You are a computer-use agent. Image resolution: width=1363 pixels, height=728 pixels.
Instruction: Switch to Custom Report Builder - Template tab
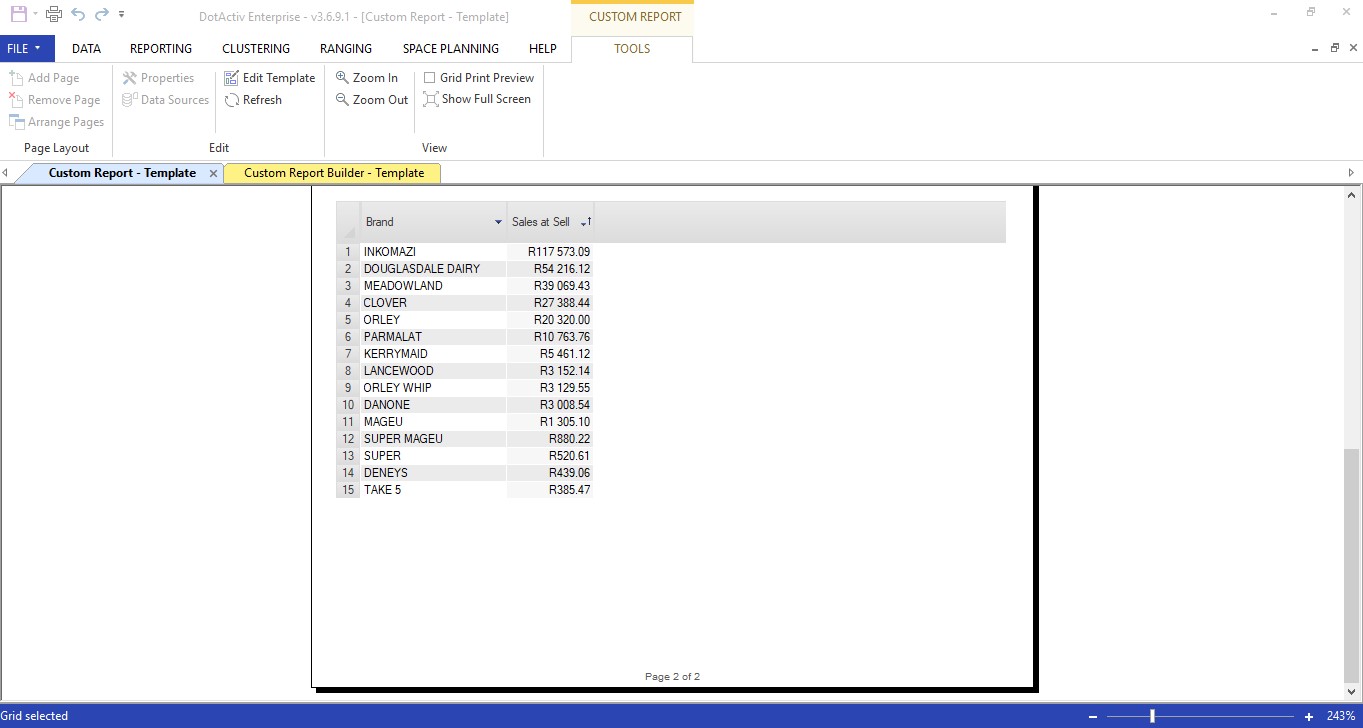coord(334,173)
